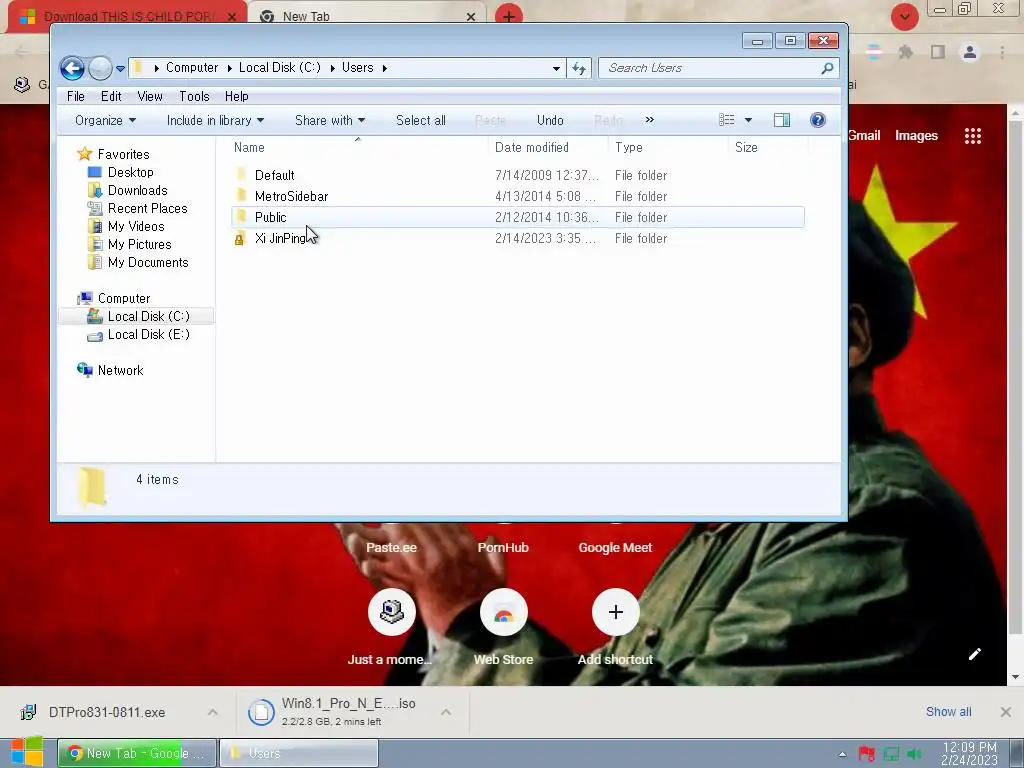Open the Include in library dropdown
Screen dimensions: 1024x768
[x=215, y=120]
